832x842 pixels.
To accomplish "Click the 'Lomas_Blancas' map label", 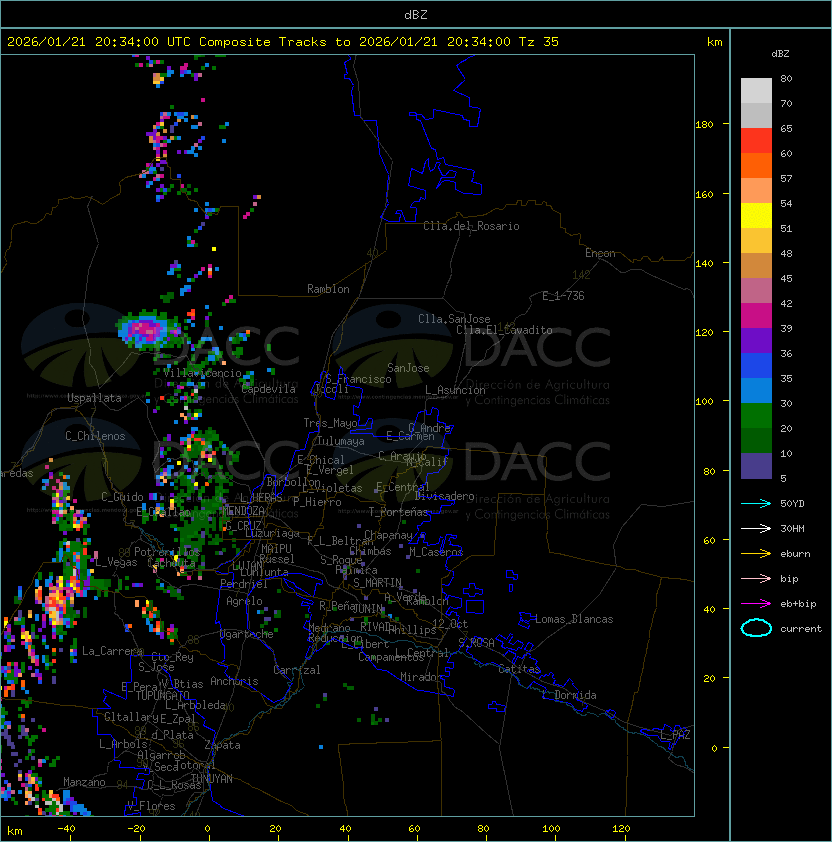I will point(574,619).
